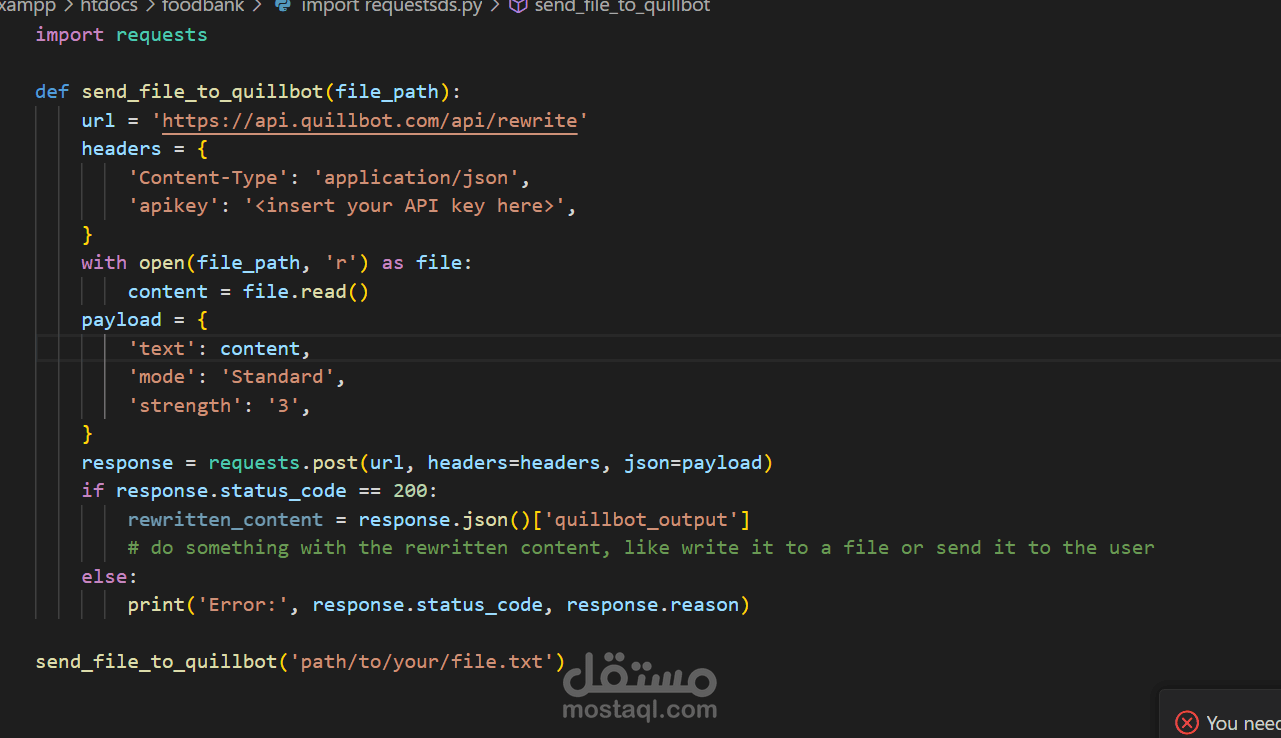This screenshot has width=1281, height=738.
Task: Open the htdocs breadcrumb dropdown
Action: click(x=108, y=7)
